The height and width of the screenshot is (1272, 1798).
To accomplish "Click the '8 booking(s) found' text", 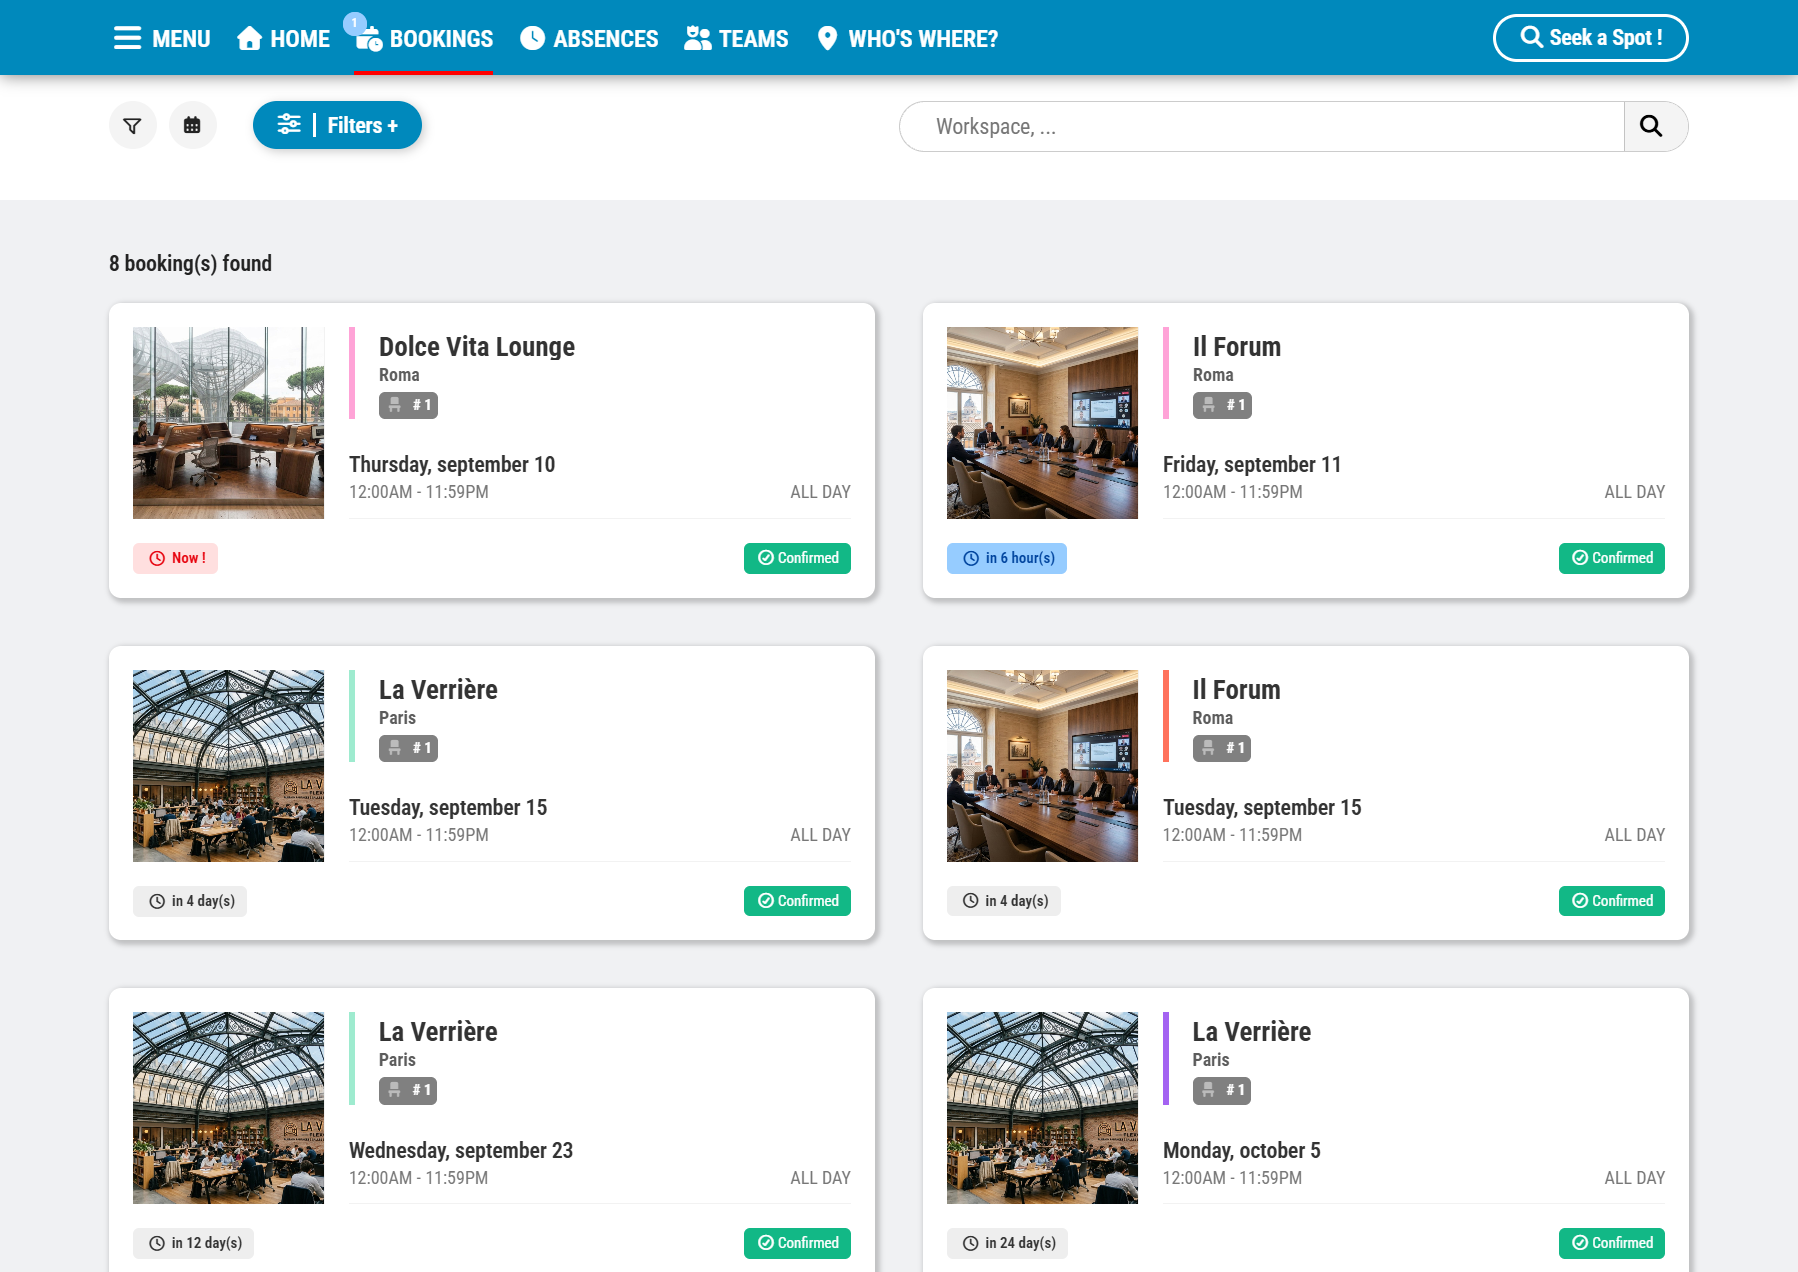I will tap(190, 263).
